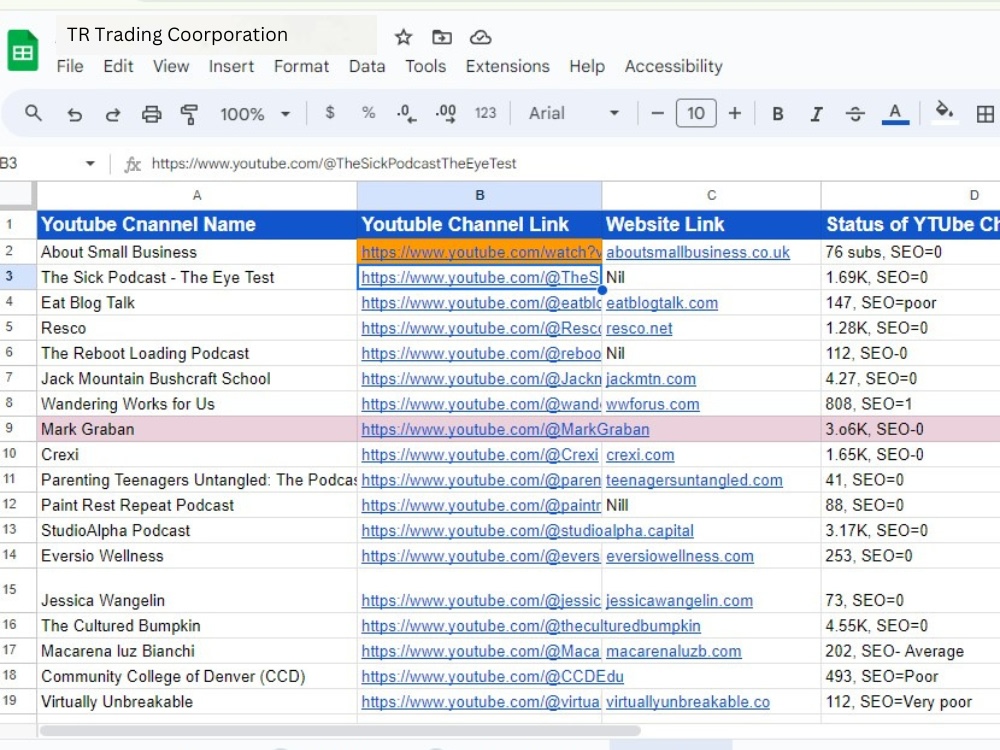Open the Help menu
1000x750 pixels.
(587, 66)
